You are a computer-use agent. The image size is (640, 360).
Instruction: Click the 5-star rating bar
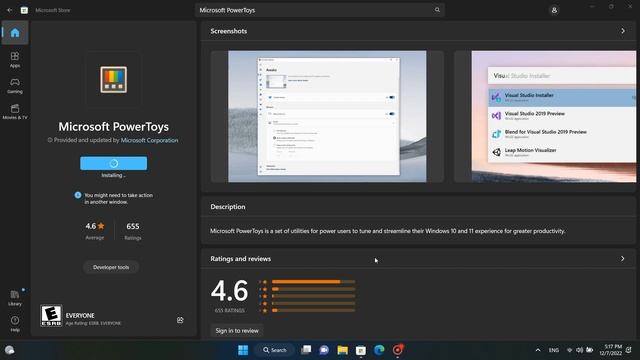[313, 282]
